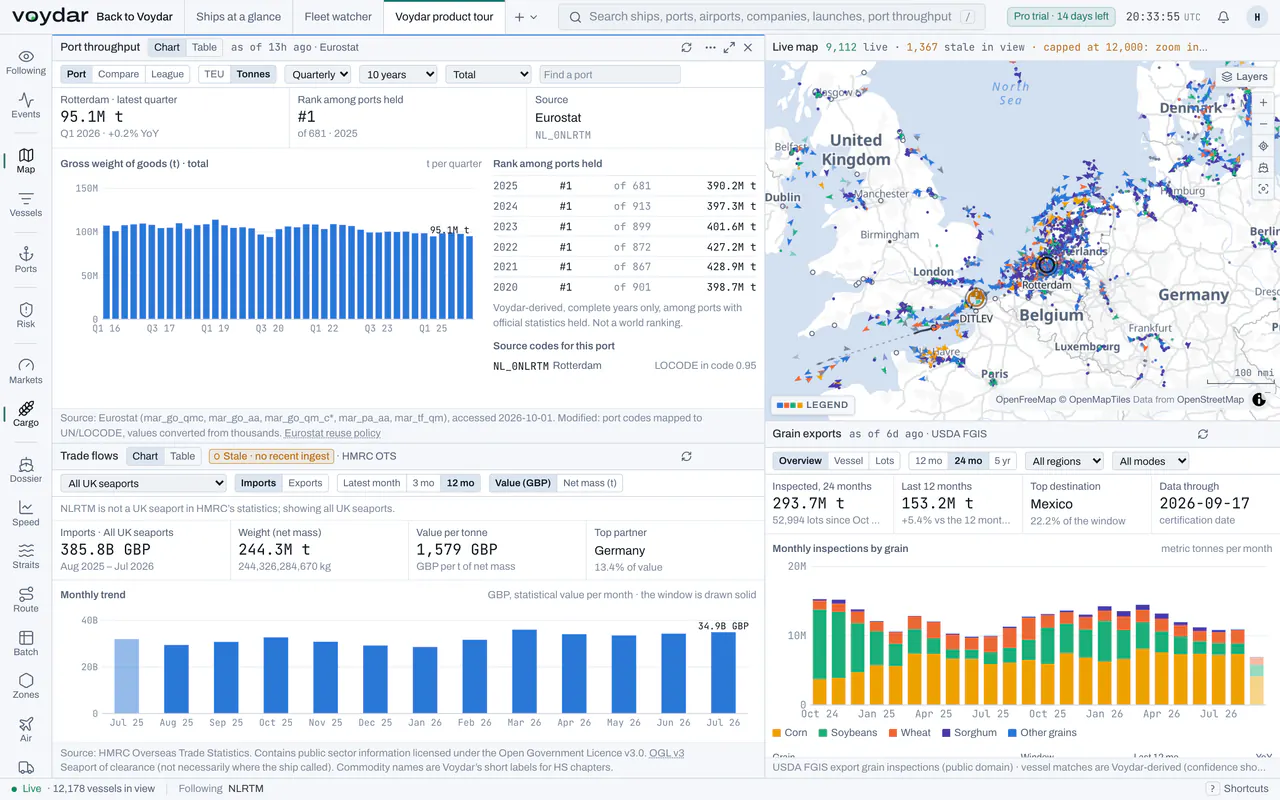The height and width of the screenshot is (800, 1280).
Task: Open the OpenStreetMap attribution link
Action: pos(1210,400)
